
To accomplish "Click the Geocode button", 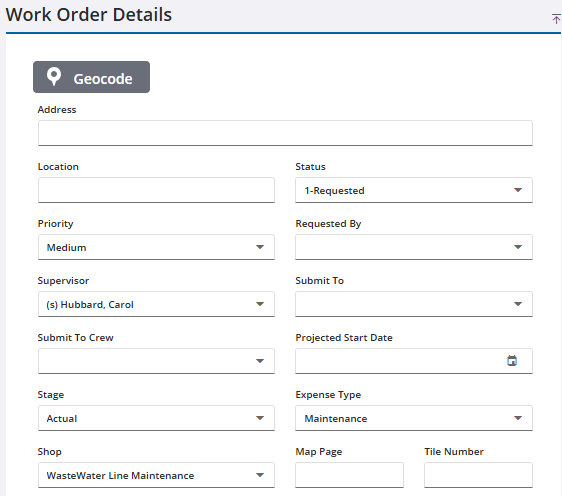I will pyautogui.click(x=91, y=77).
